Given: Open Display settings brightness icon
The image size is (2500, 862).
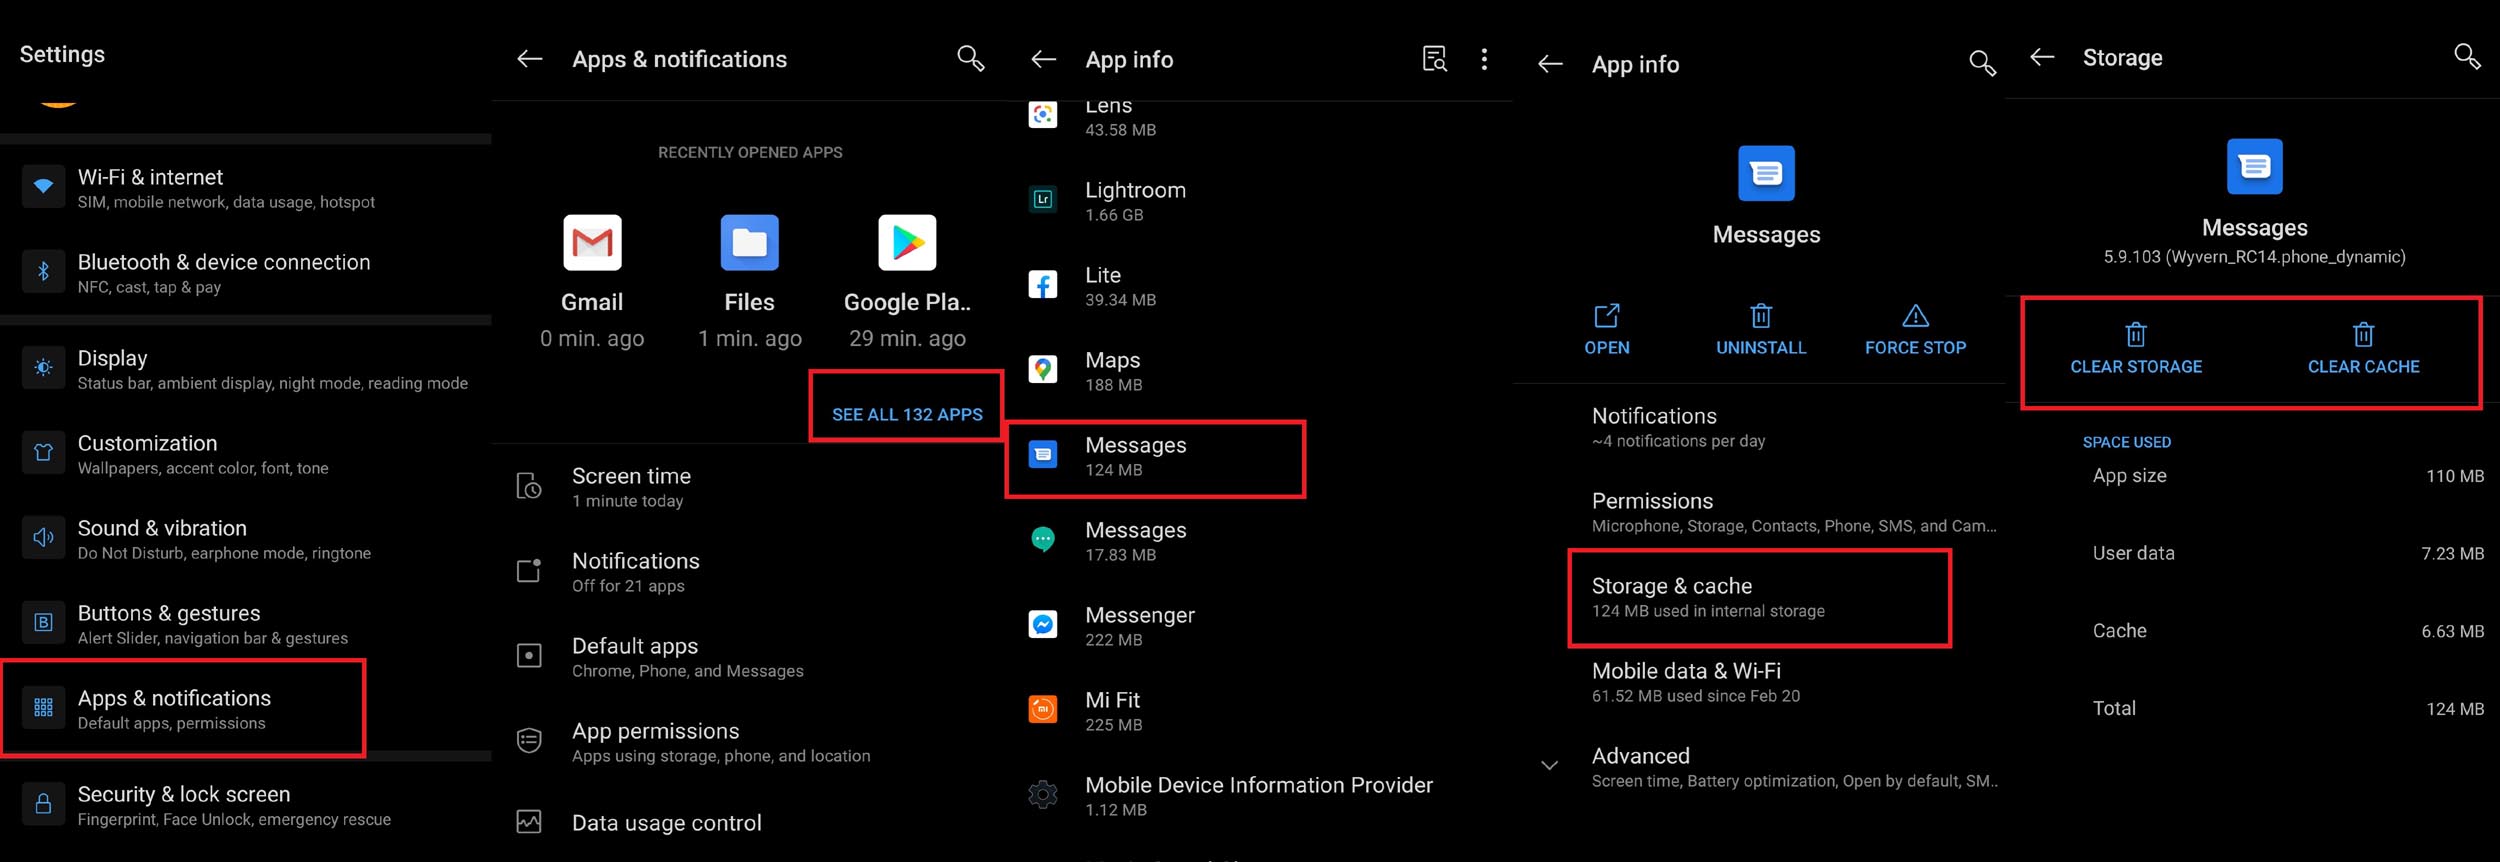Looking at the screenshot, I should 43,368.
